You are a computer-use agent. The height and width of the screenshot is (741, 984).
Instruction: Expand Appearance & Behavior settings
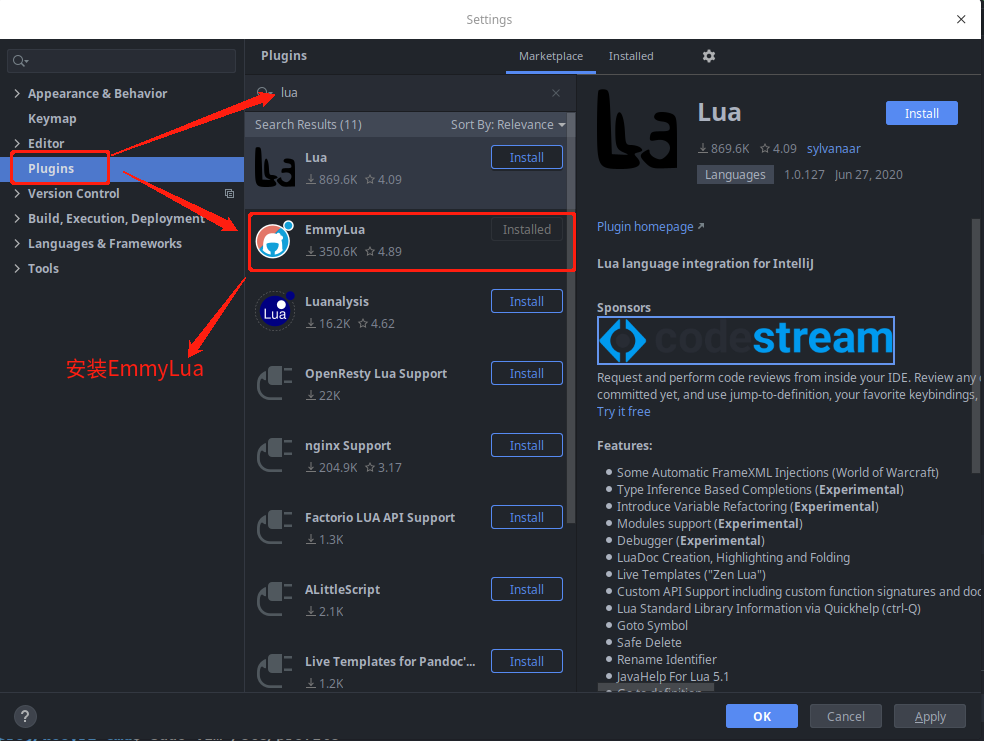click(17, 93)
